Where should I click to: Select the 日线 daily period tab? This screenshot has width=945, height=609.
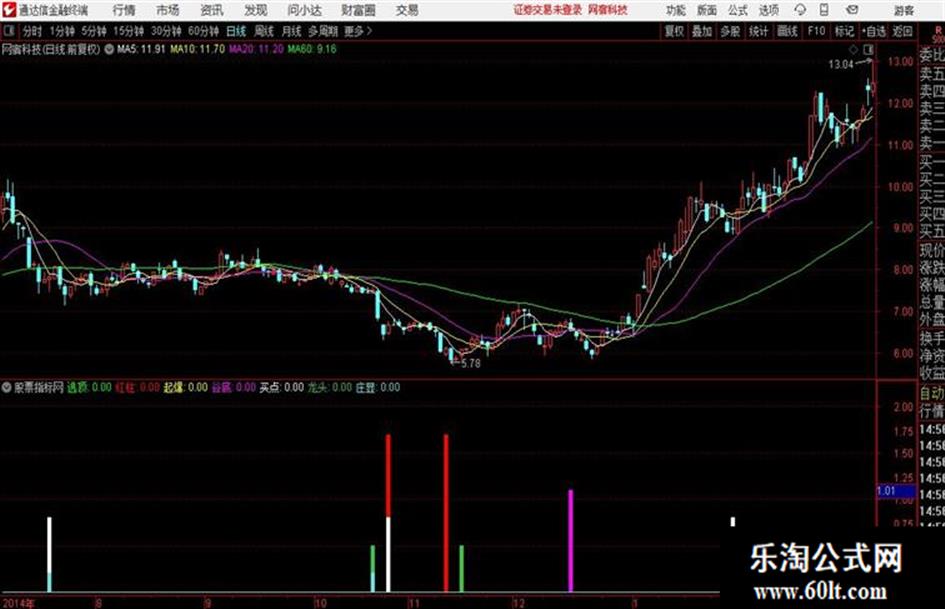click(x=236, y=31)
